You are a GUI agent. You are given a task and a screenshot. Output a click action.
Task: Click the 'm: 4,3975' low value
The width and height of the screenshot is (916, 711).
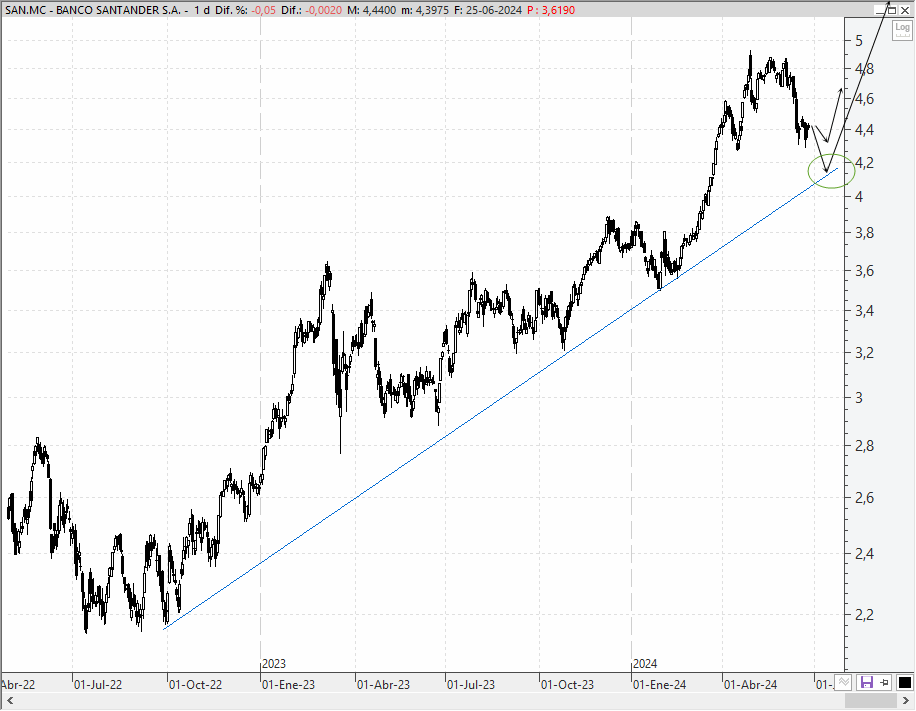[425, 10]
